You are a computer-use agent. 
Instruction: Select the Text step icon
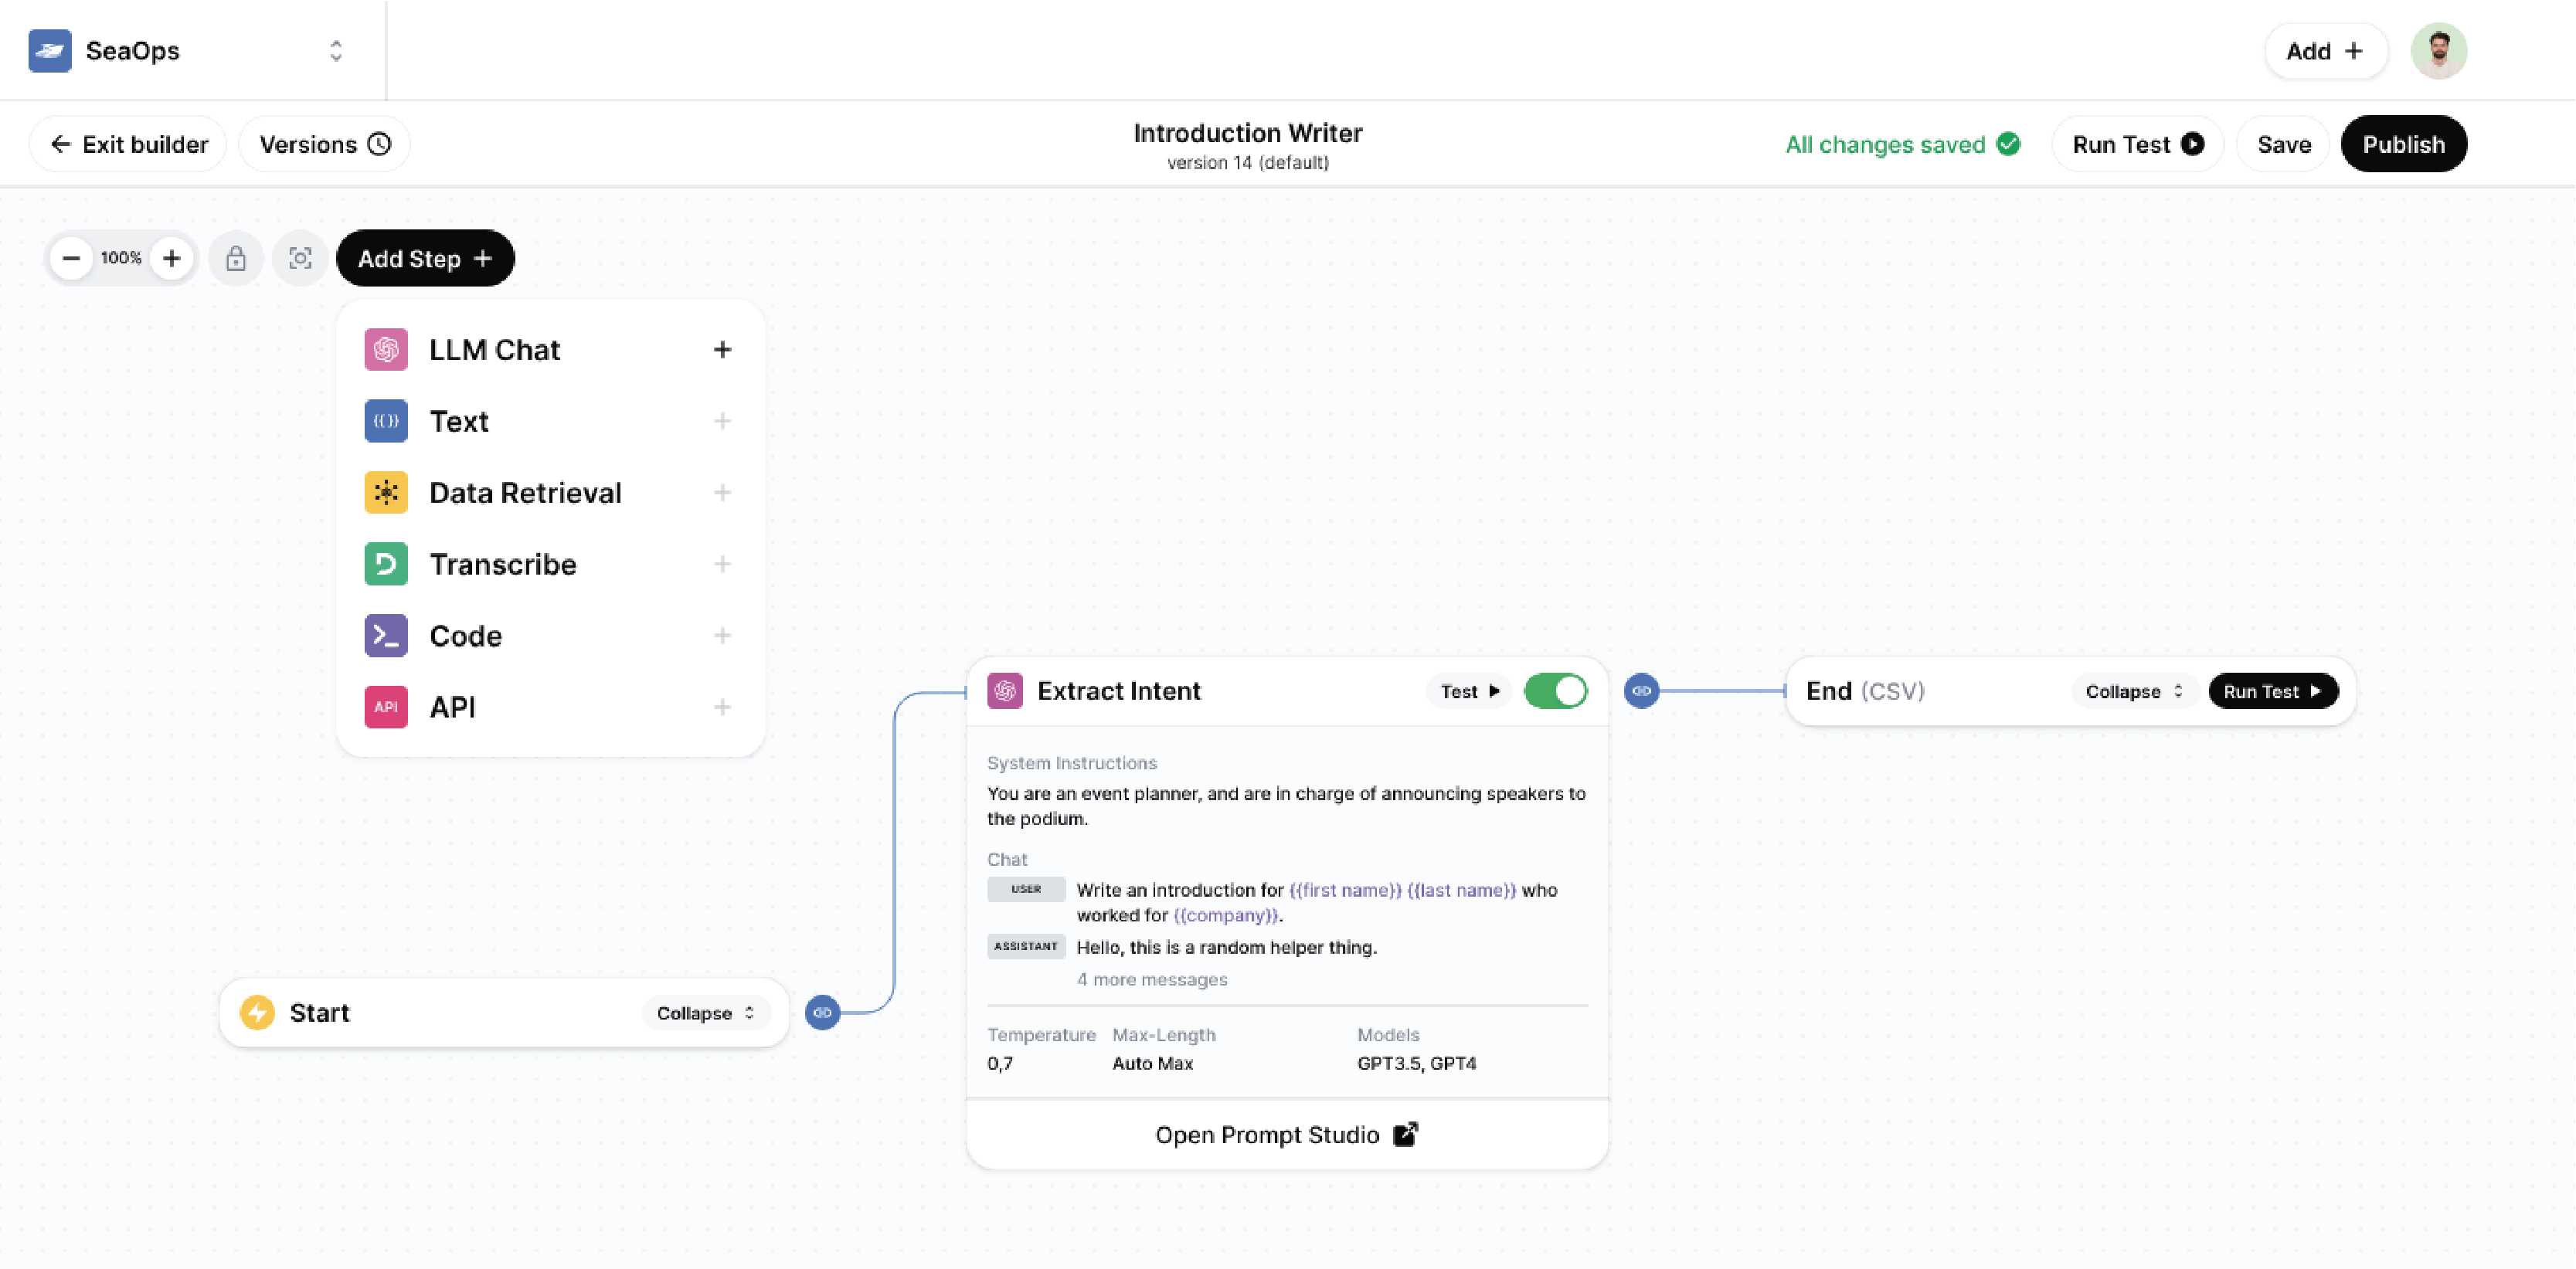pos(386,421)
